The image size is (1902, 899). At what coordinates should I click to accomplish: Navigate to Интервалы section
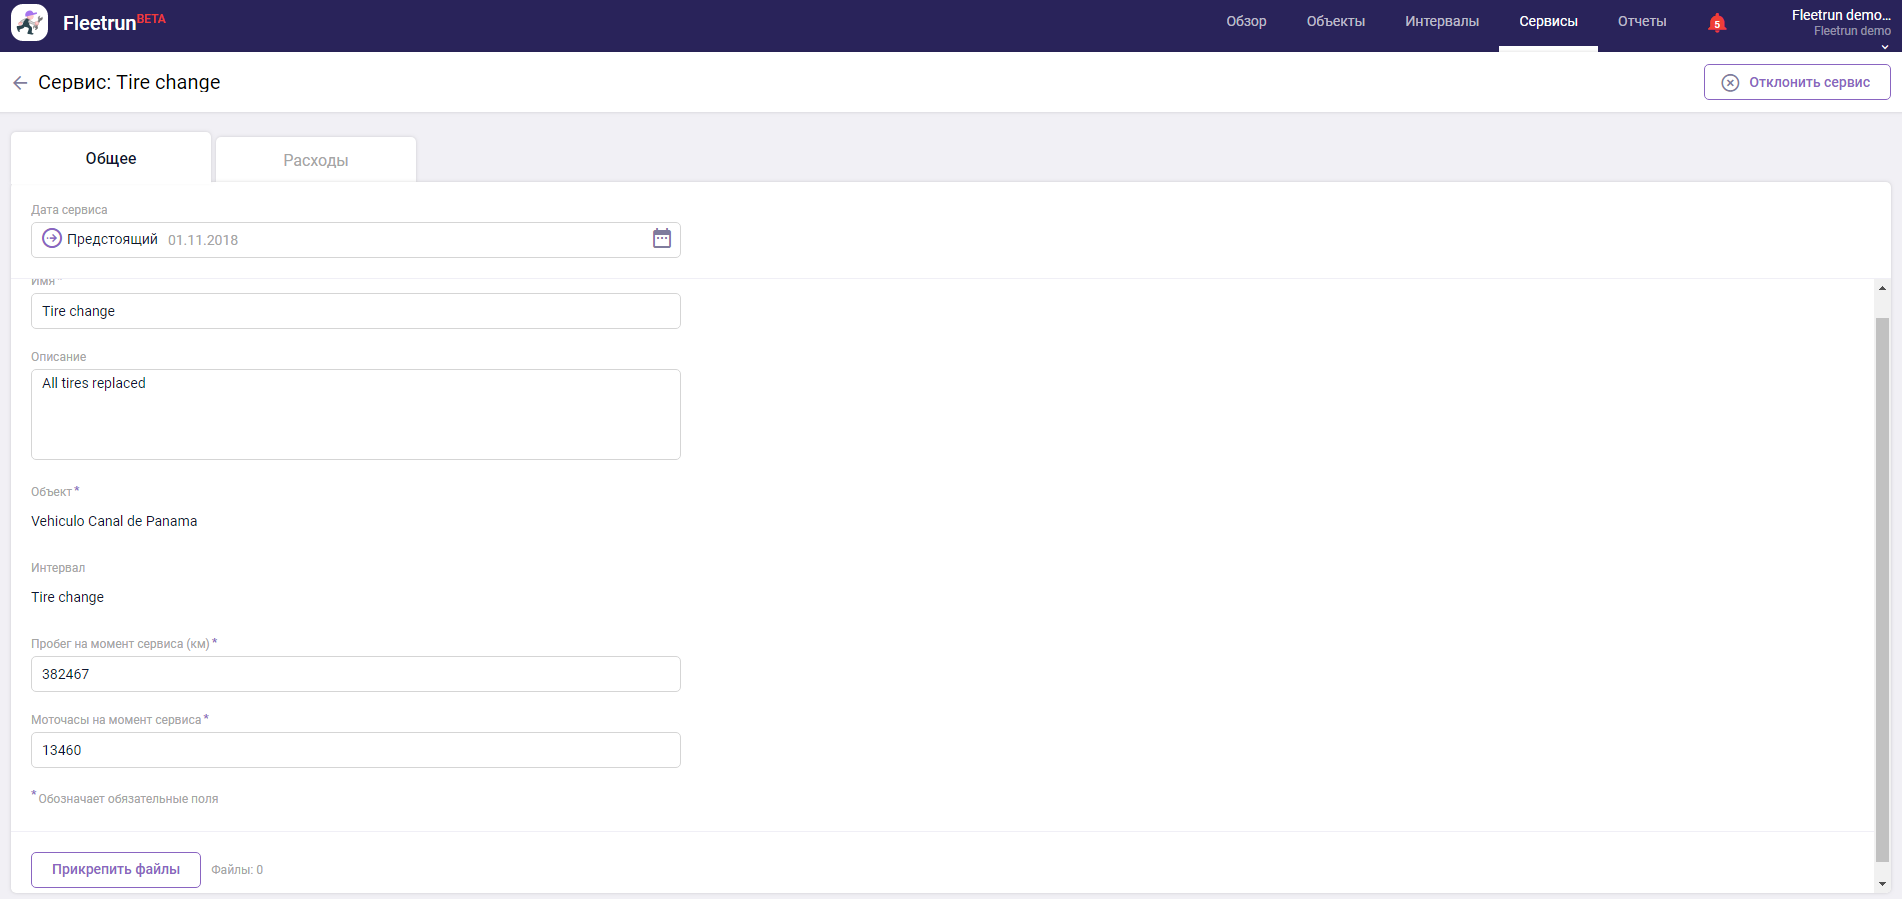1441,22
